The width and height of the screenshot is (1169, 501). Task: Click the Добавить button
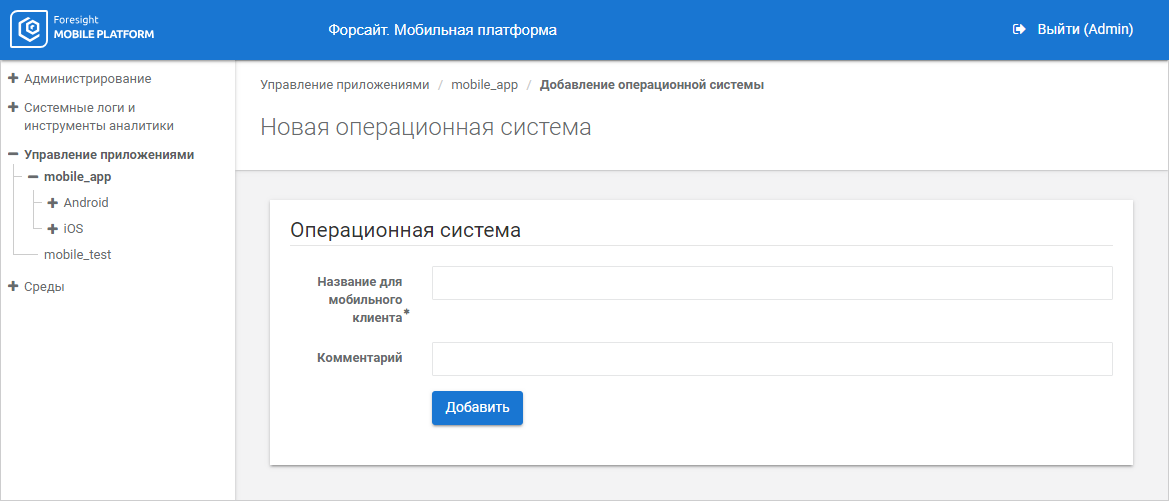tap(477, 408)
